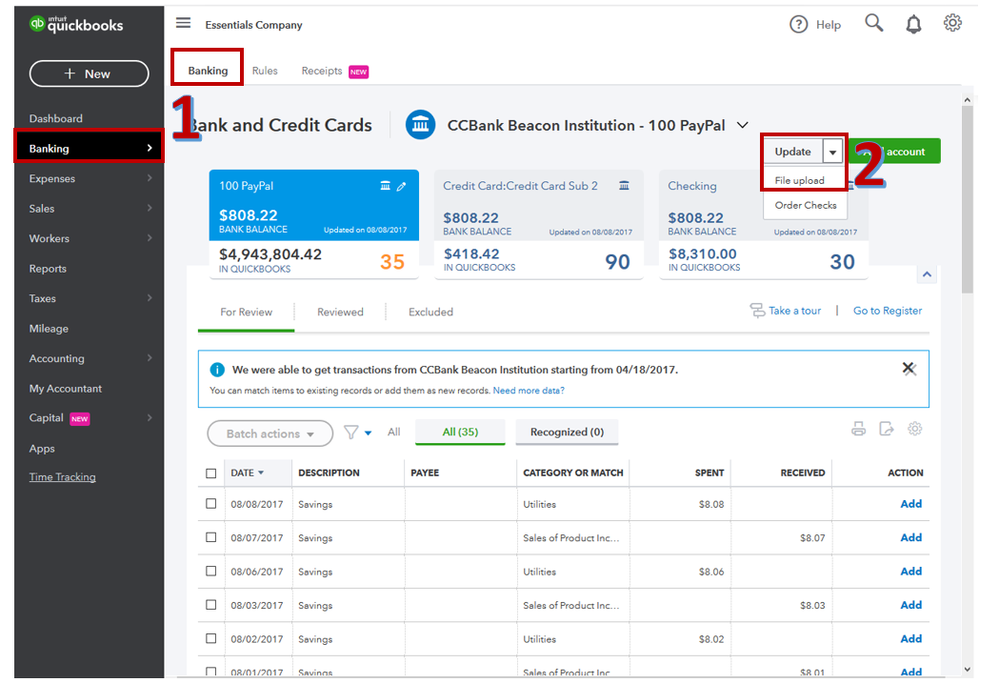Open the Batch actions dropdown
The width and height of the screenshot is (999, 686).
tap(270, 434)
